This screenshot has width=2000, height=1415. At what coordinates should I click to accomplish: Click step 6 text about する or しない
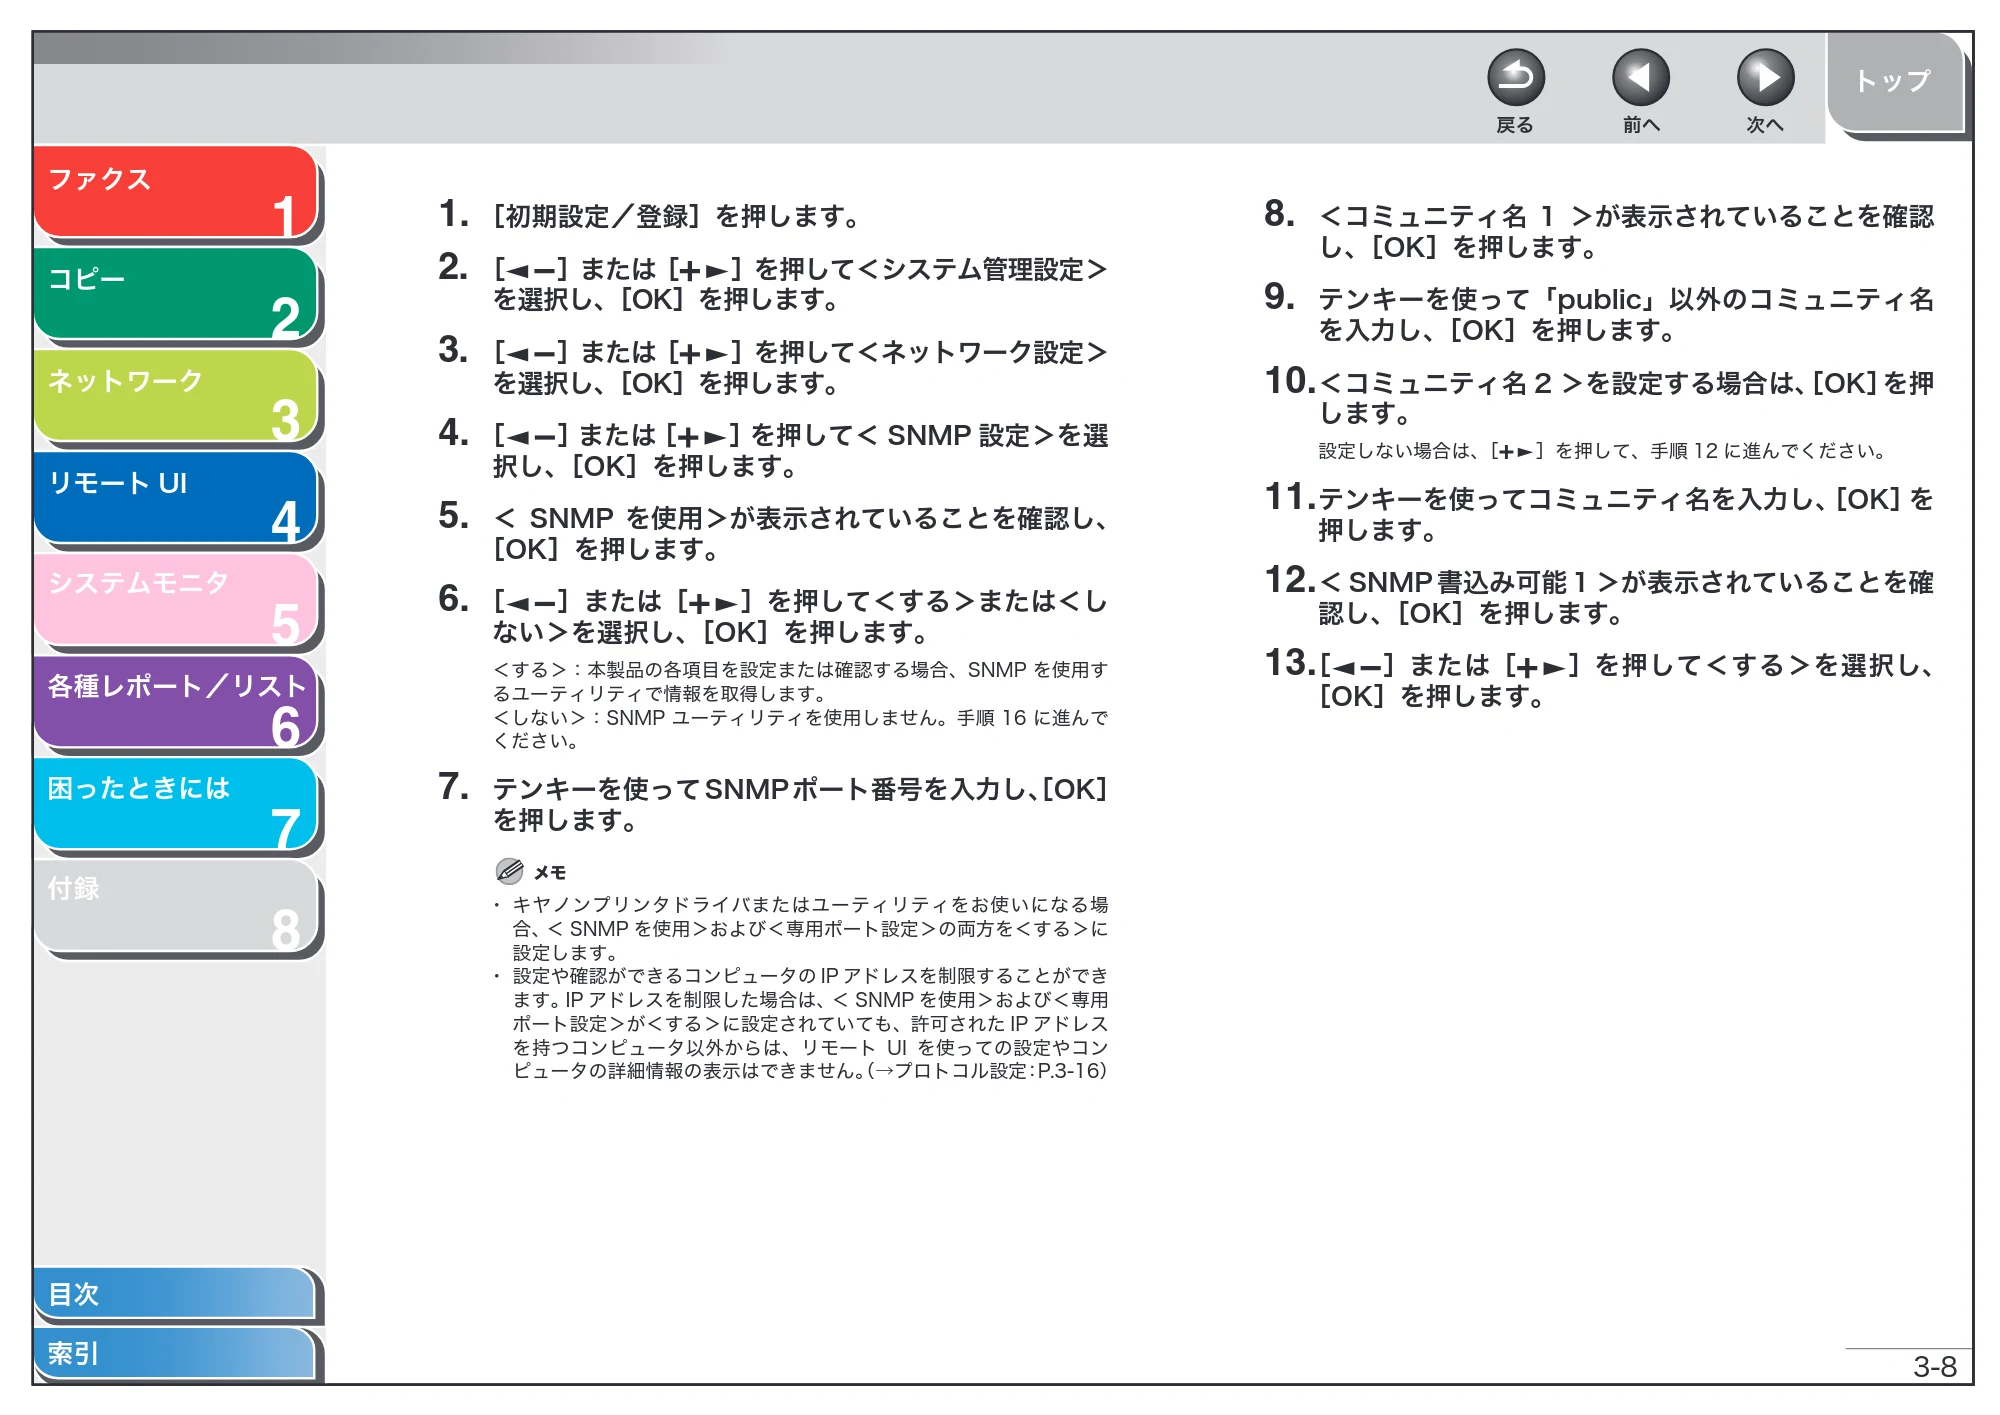tap(800, 616)
